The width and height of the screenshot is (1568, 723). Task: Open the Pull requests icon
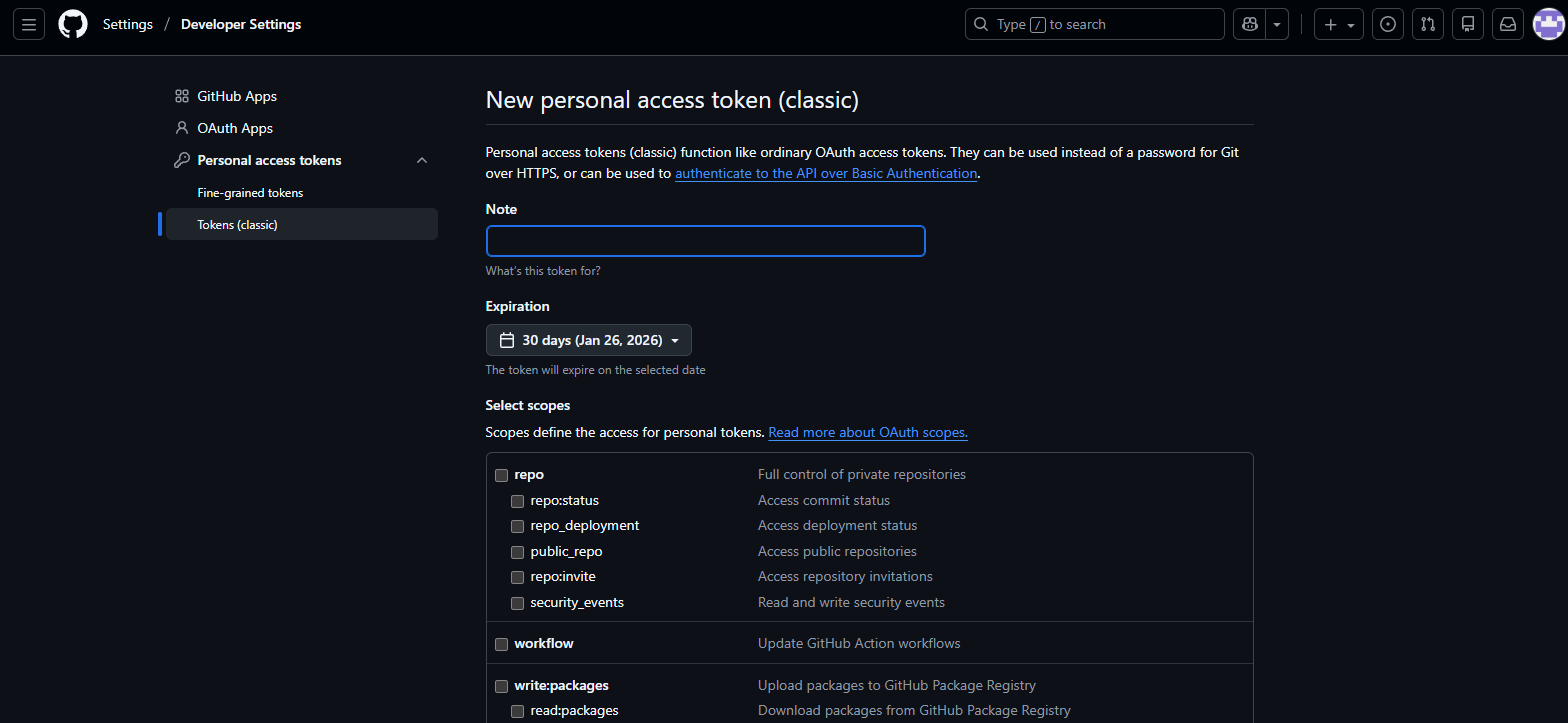click(x=1427, y=24)
